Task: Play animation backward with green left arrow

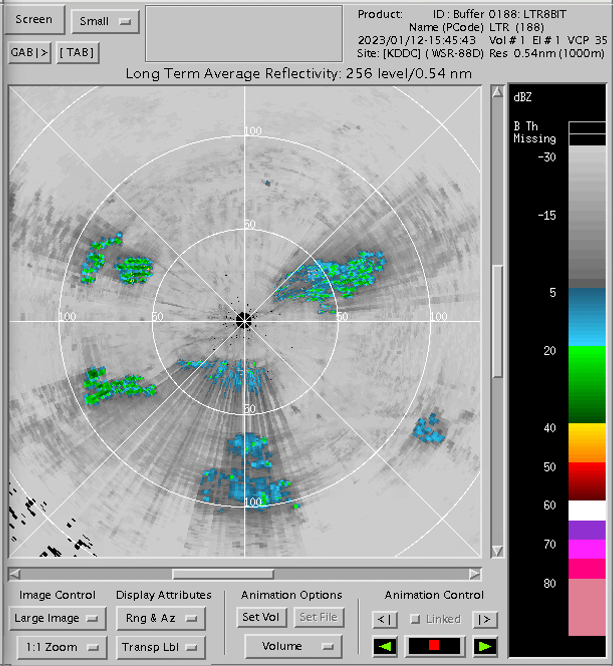Action: [x=385, y=646]
